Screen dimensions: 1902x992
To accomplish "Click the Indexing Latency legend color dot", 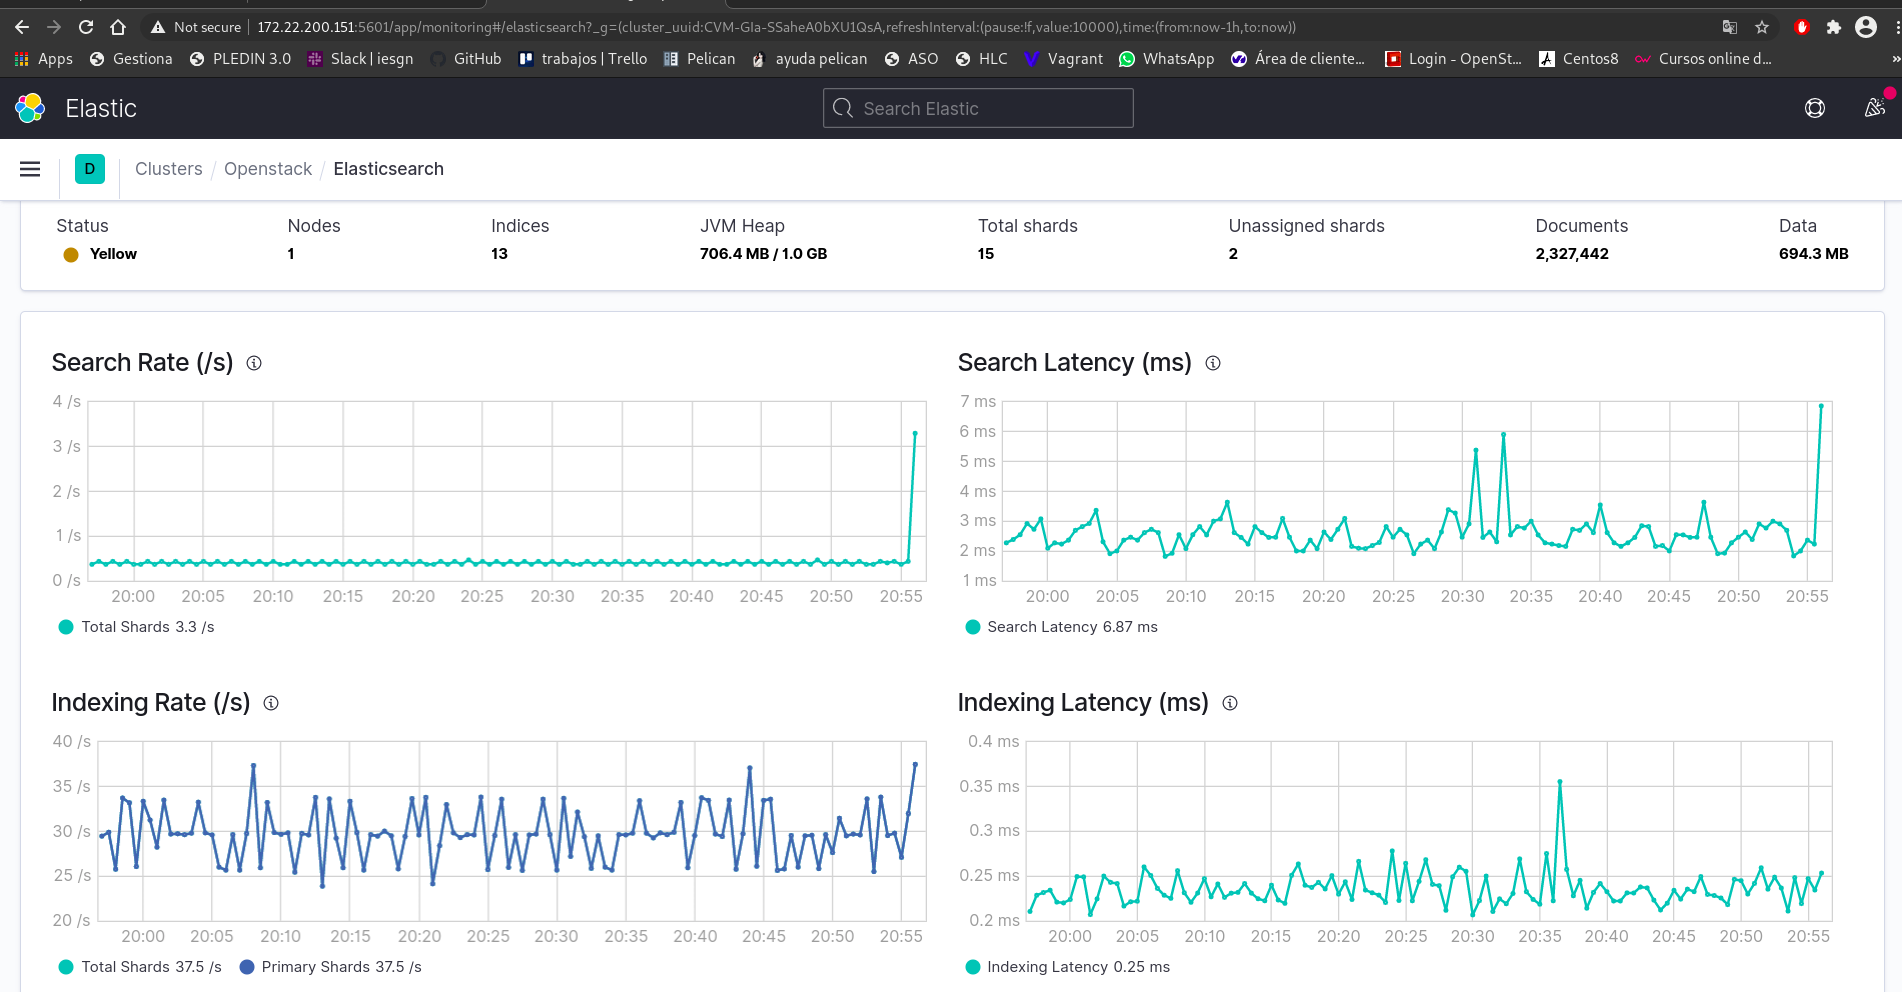I will 972,967.
